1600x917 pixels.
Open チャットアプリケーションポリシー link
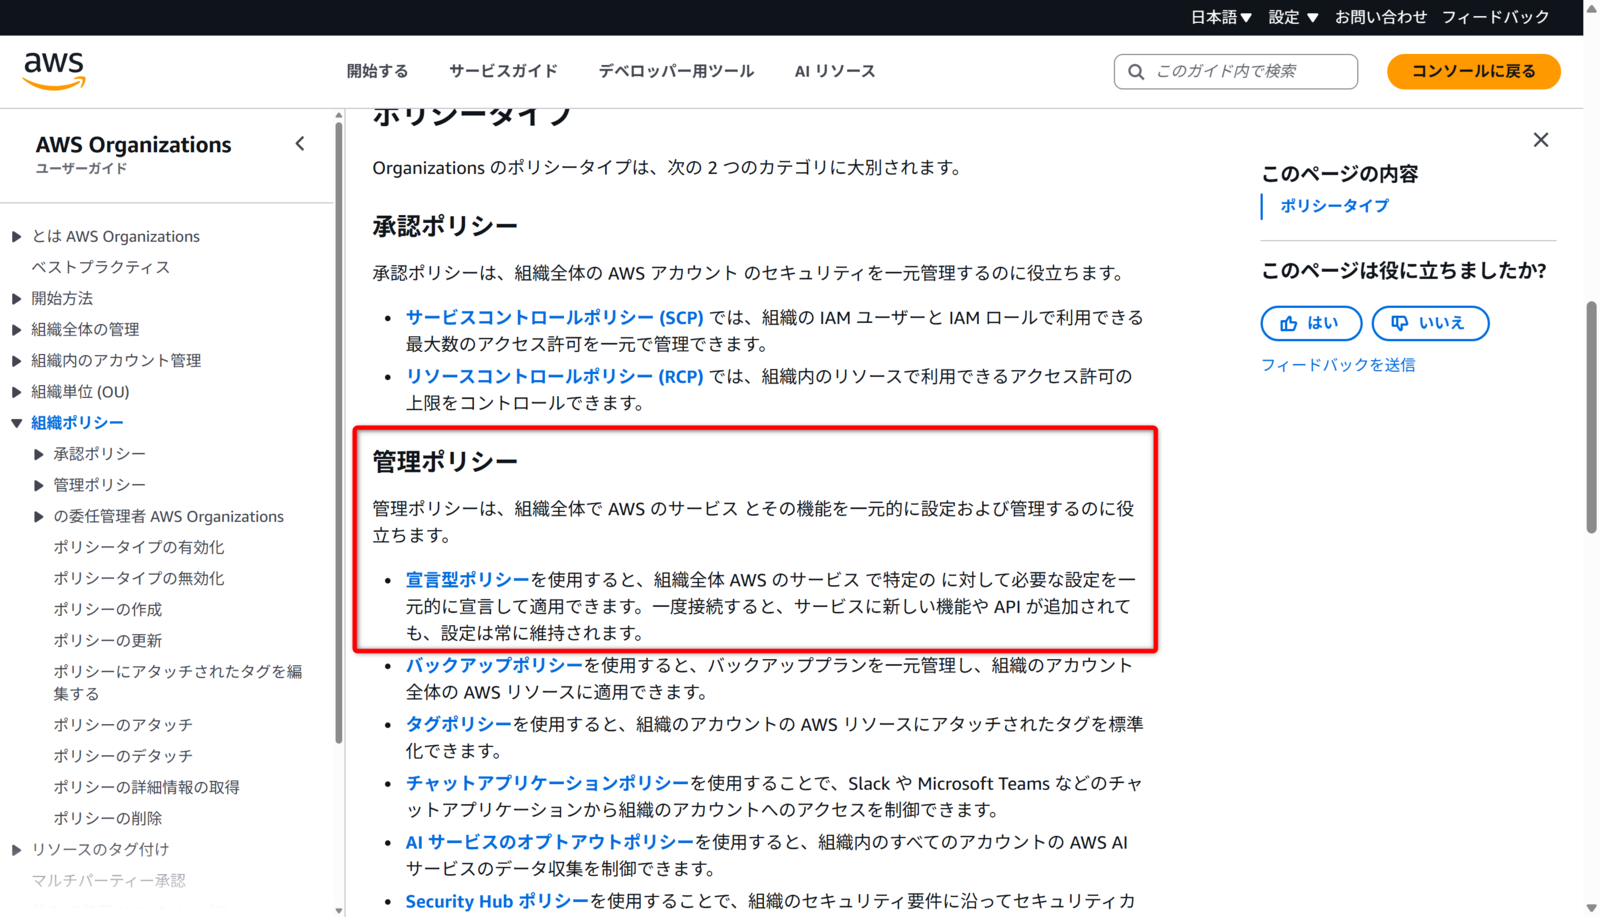click(547, 783)
